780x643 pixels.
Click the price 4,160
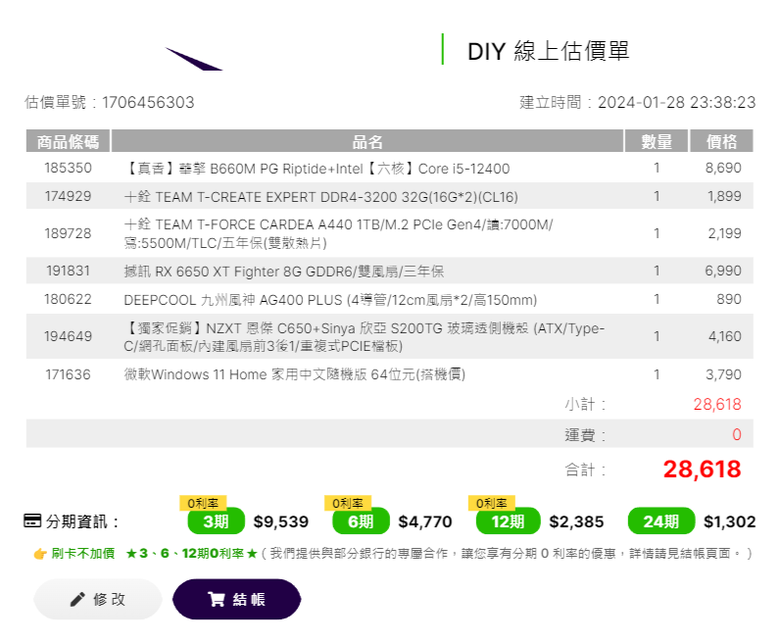pyautogui.click(x=725, y=337)
